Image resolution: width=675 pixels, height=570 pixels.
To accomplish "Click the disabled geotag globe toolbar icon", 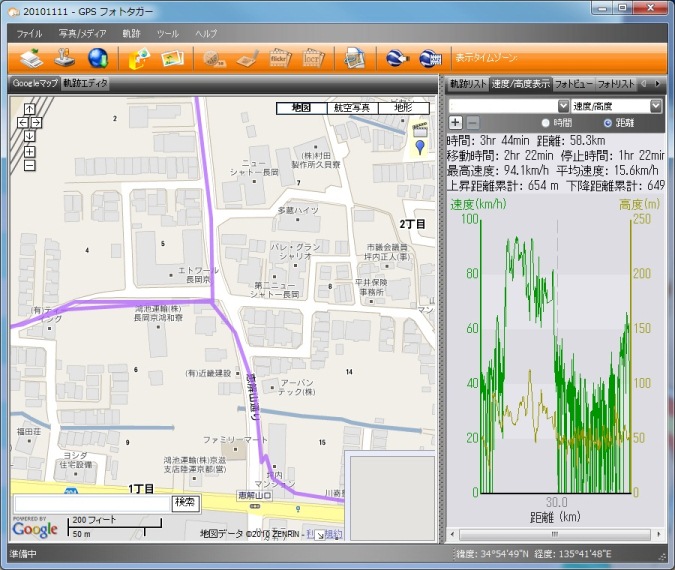I will point(214,59).
